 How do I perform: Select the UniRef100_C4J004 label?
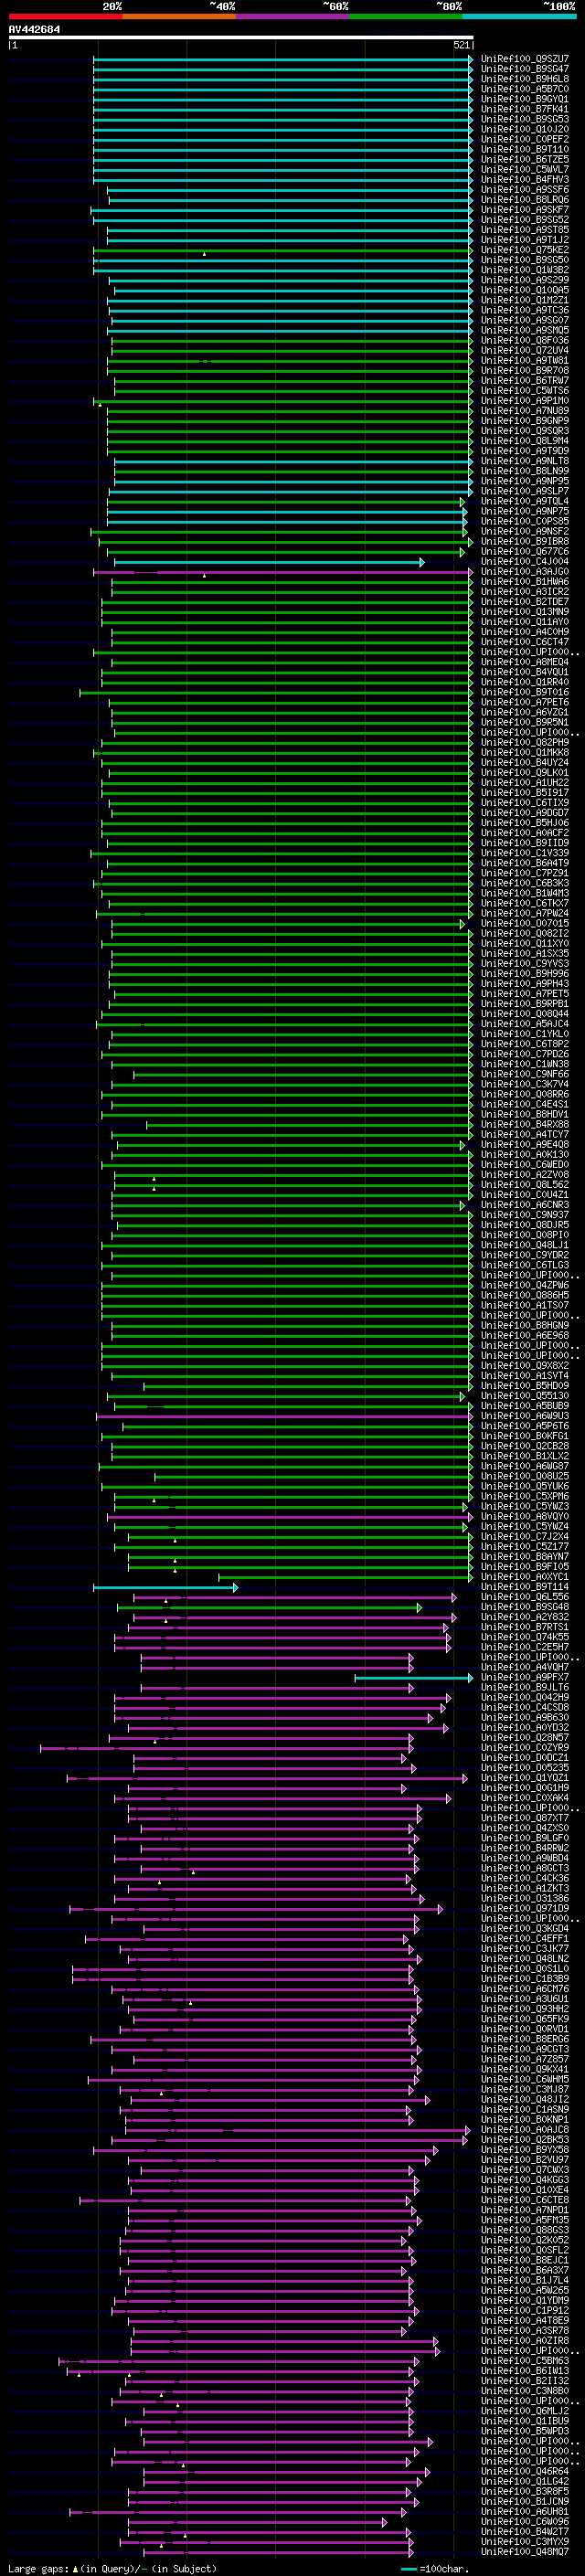pos(524,561)
